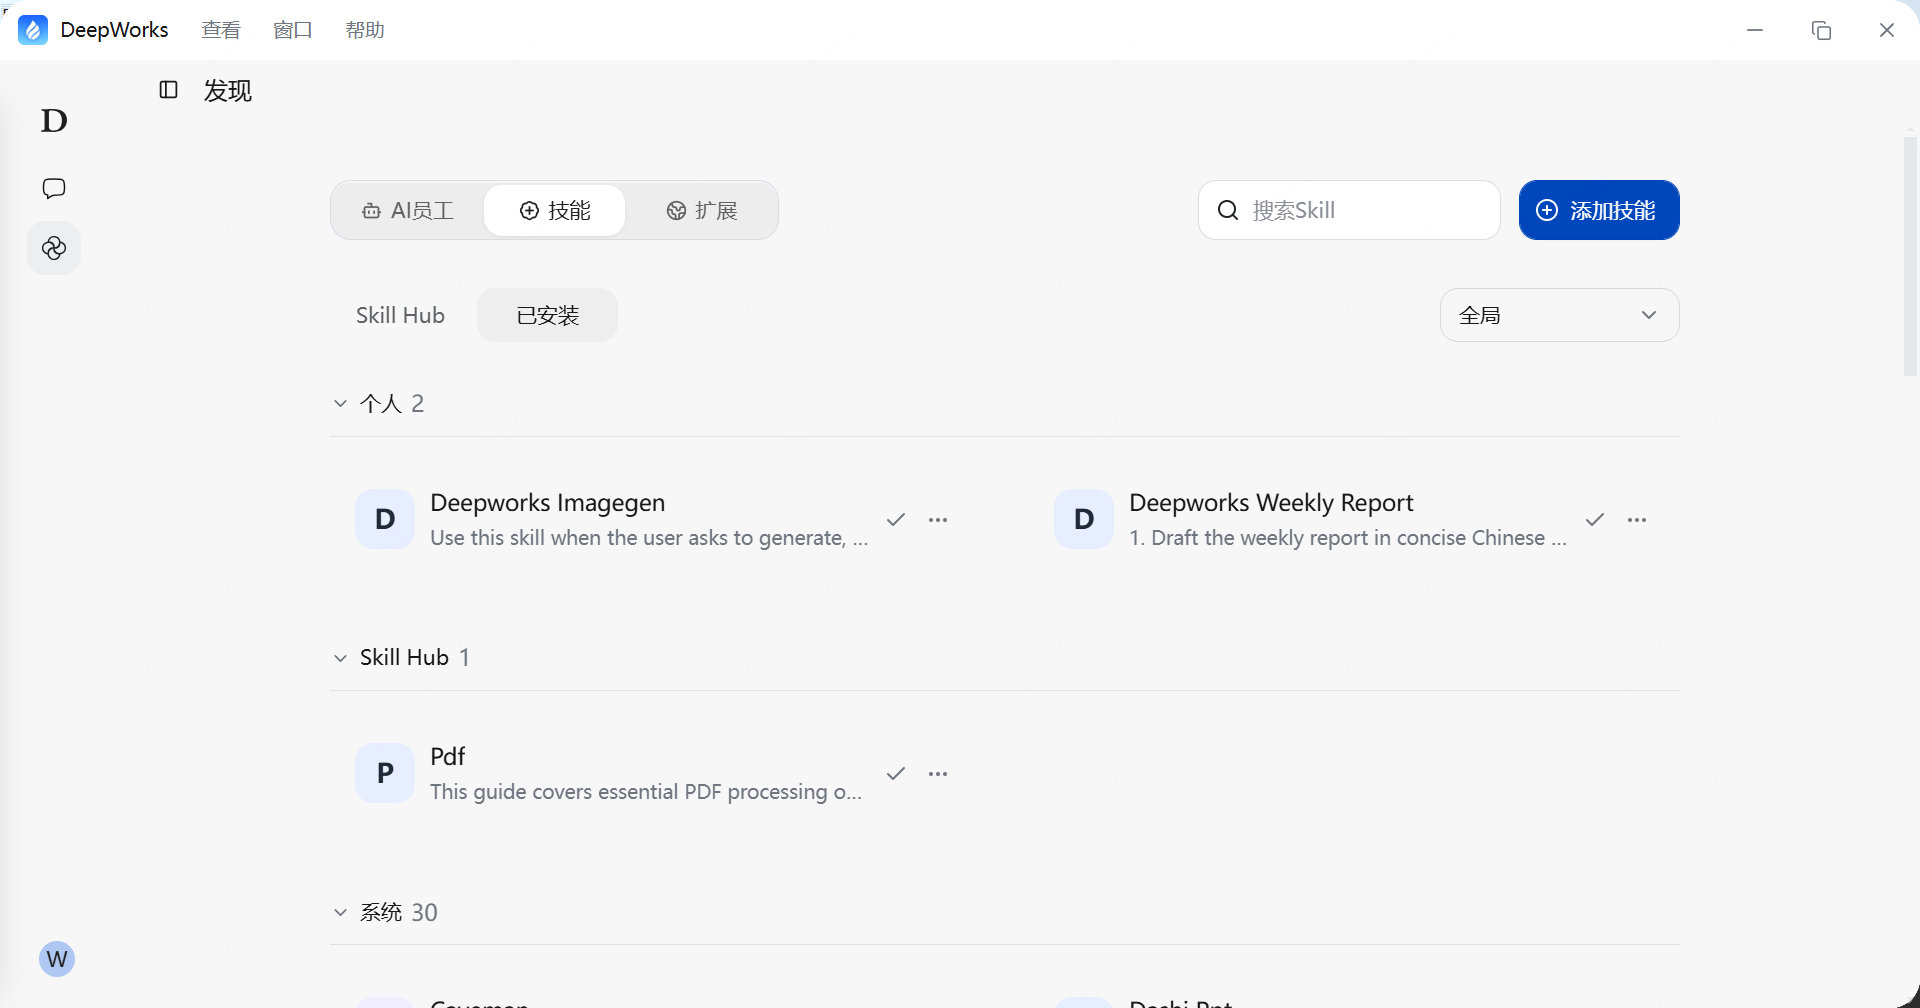Image resolution: width=1920 pixels, height=1008 pixels.
Task: Select the discover sidebar icon
Action: point(54,248)
